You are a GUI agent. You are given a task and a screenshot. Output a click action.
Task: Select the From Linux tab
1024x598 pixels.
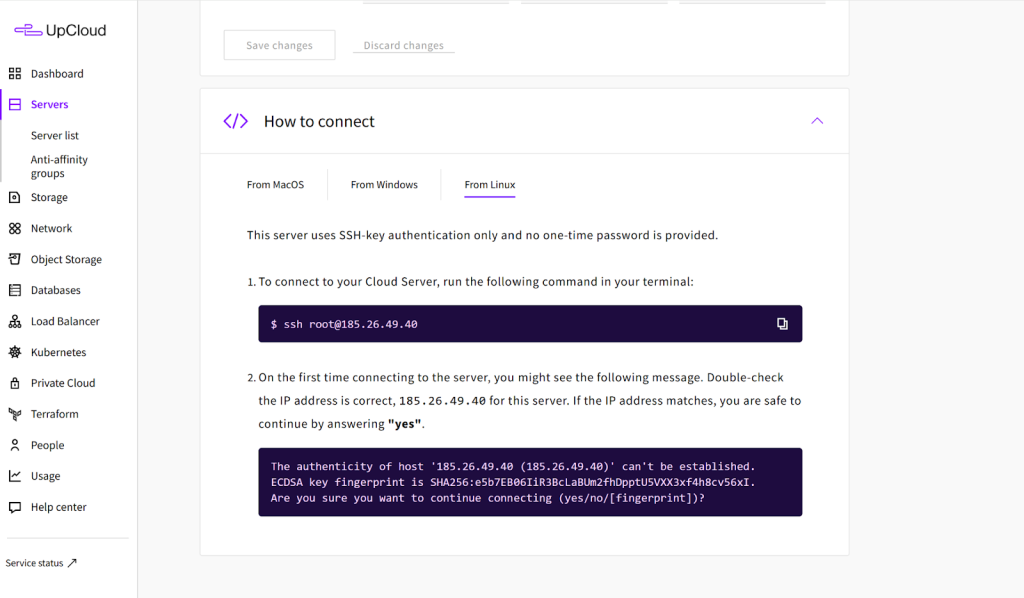(490, 185)
